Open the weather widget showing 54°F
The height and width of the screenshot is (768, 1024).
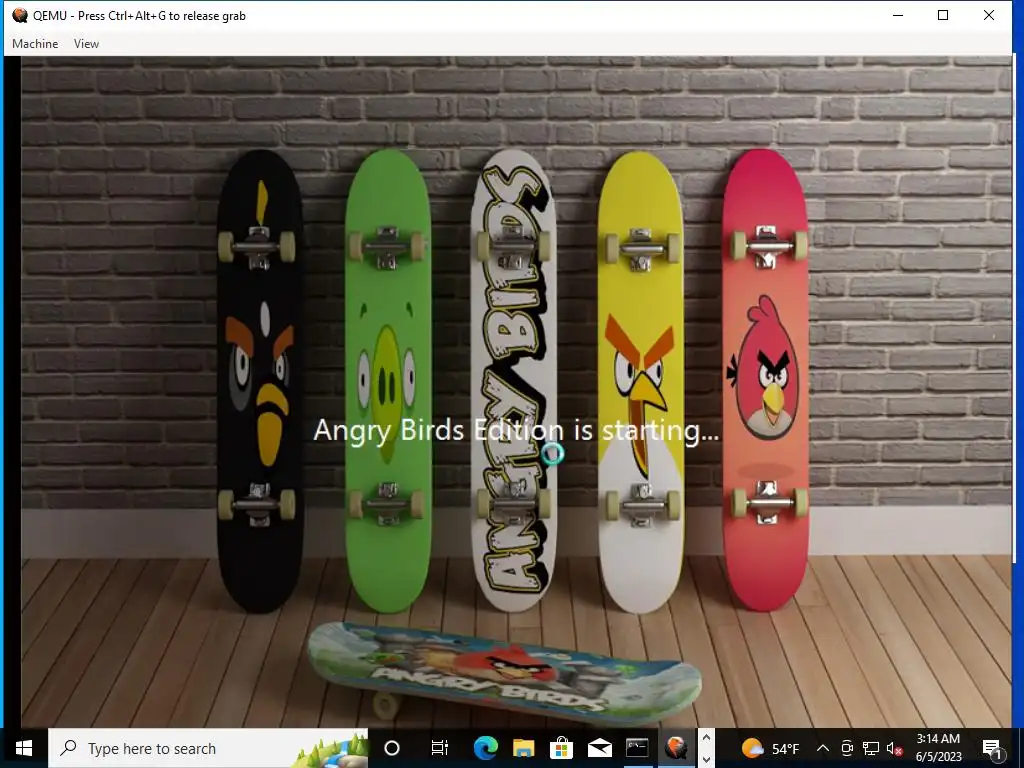(771, 748)
